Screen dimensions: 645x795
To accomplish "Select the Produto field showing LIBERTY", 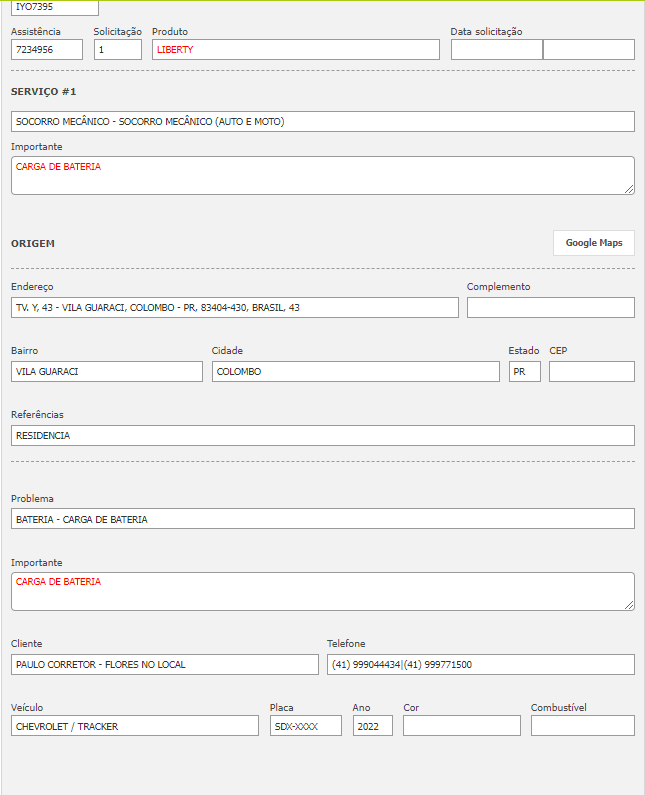I will 295,49.
